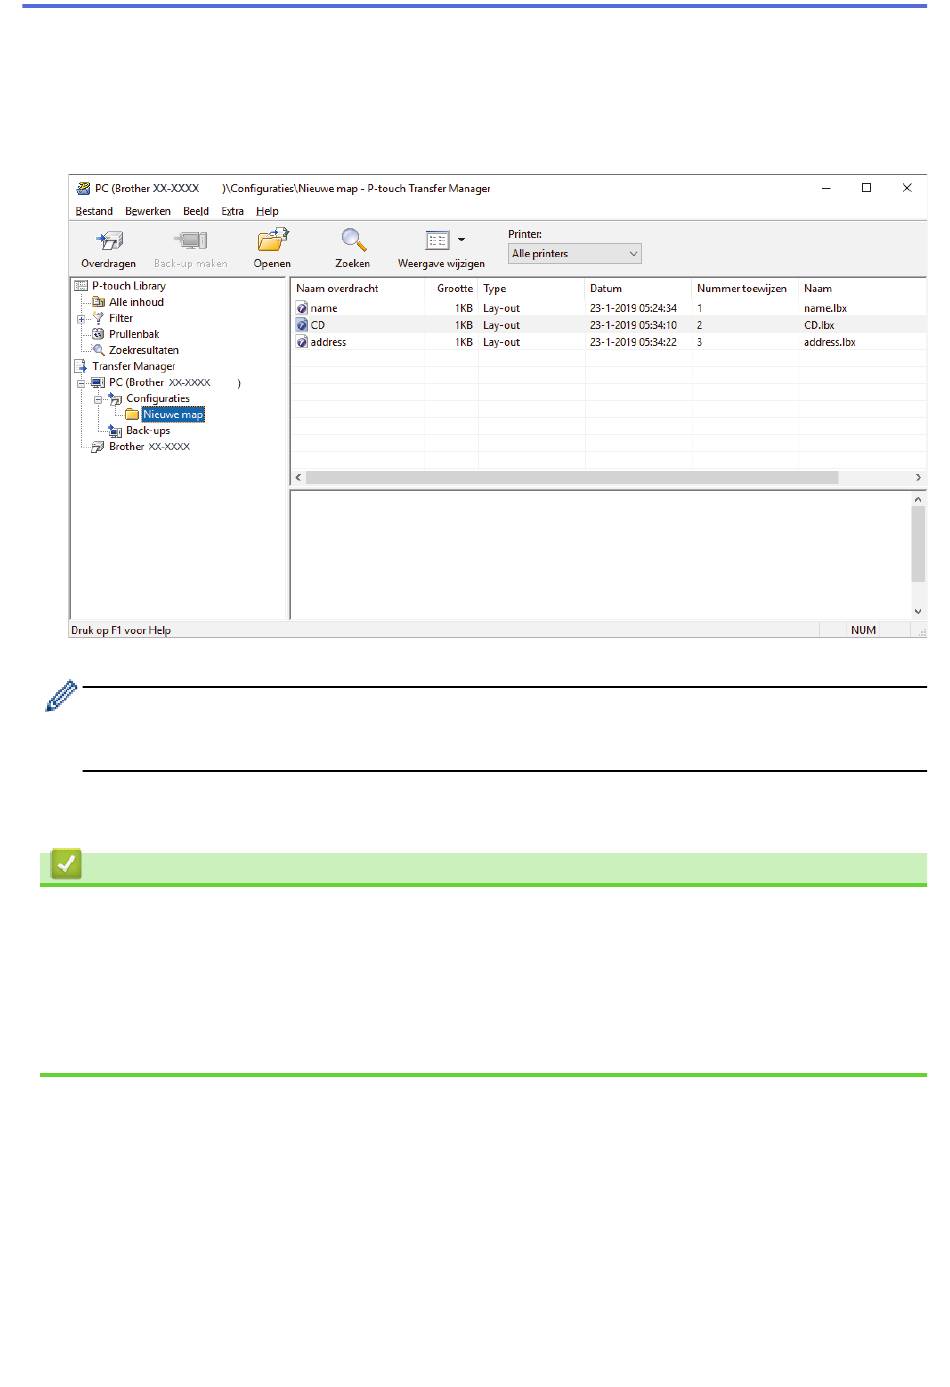Image resolution: width=950 pixels, height=1387 pixels.
Task: Sort by Grootte column header
Action: tap(452, 288)
